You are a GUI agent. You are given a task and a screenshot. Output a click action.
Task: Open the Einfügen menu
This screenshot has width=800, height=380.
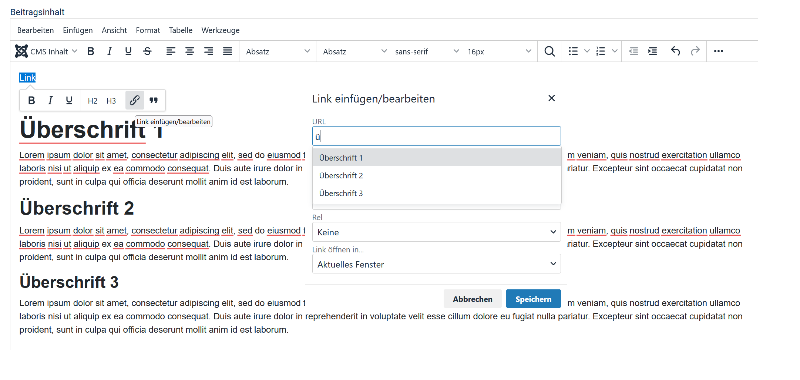tap(78, 31)
